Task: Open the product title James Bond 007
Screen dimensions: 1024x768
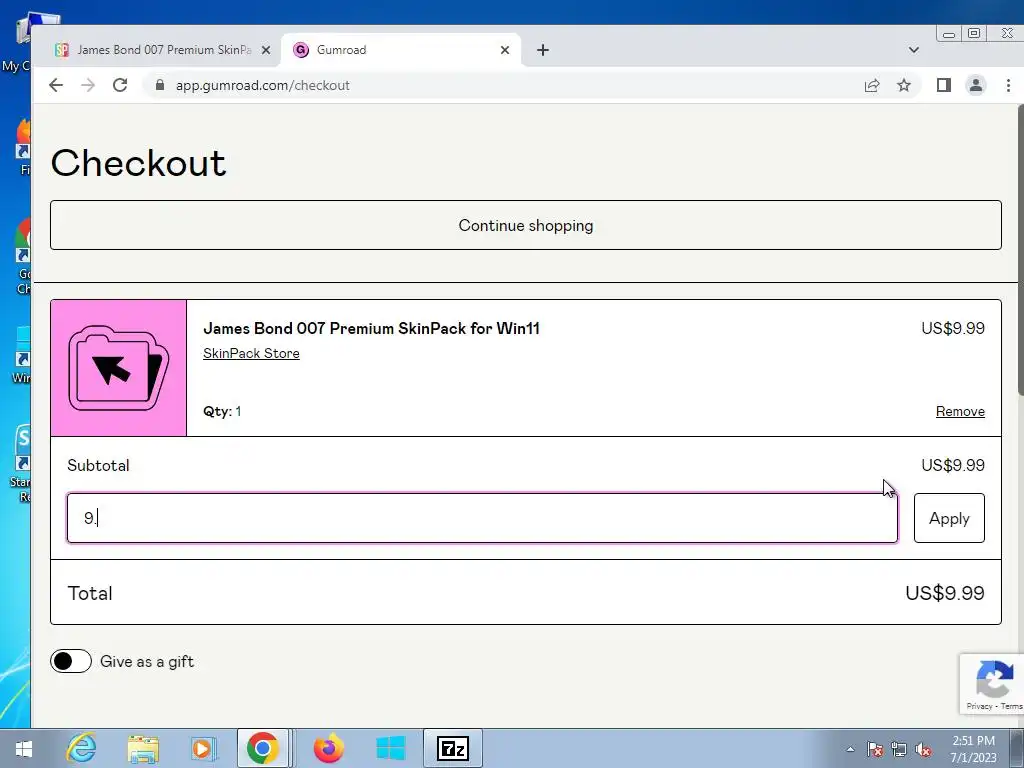Action: tap(372, 328)
